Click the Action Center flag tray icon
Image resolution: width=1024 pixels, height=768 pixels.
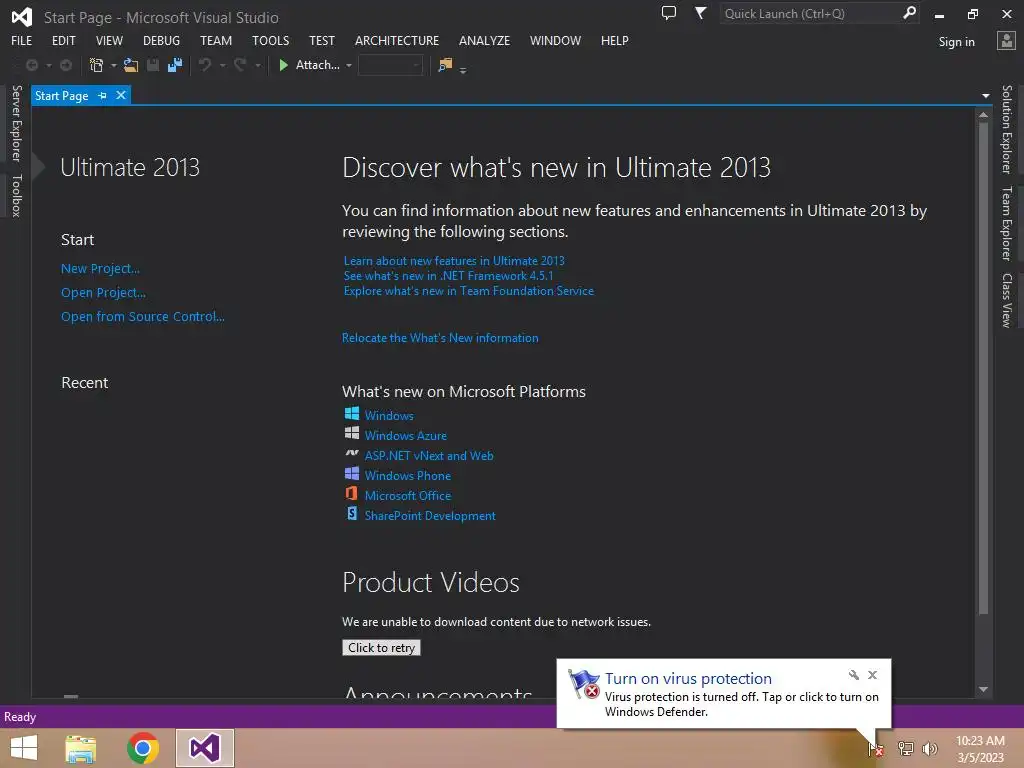coord(876,750)
